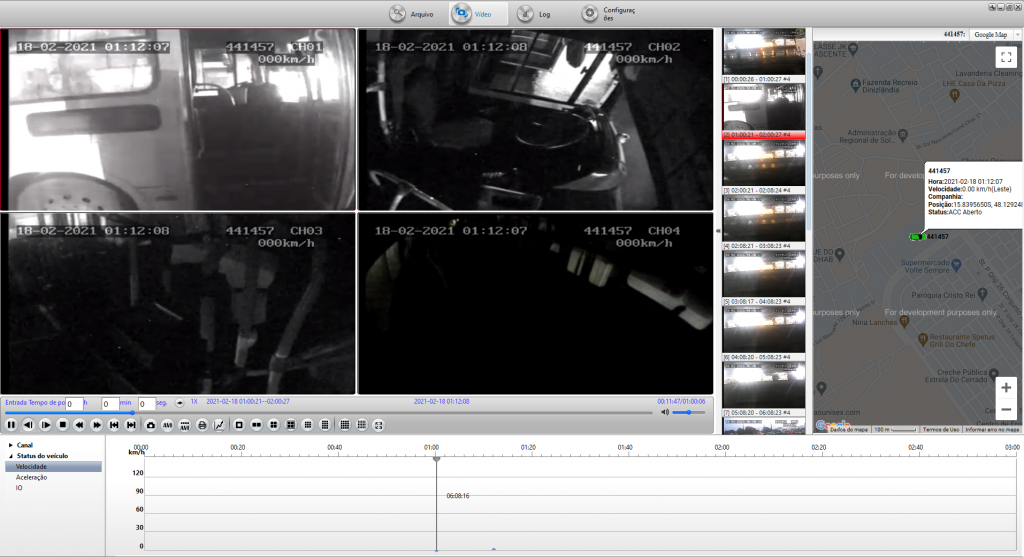Switch to single-view layout
Image resolution: width=1024 pixels, height=557 pixels.
(x=240, y=425)
